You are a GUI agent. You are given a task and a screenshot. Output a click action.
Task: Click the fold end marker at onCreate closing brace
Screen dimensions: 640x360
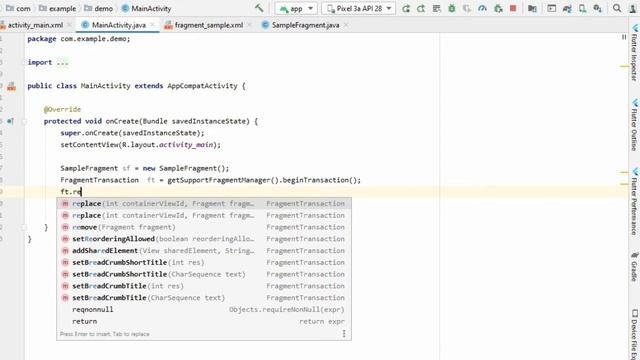coord(24,227)
